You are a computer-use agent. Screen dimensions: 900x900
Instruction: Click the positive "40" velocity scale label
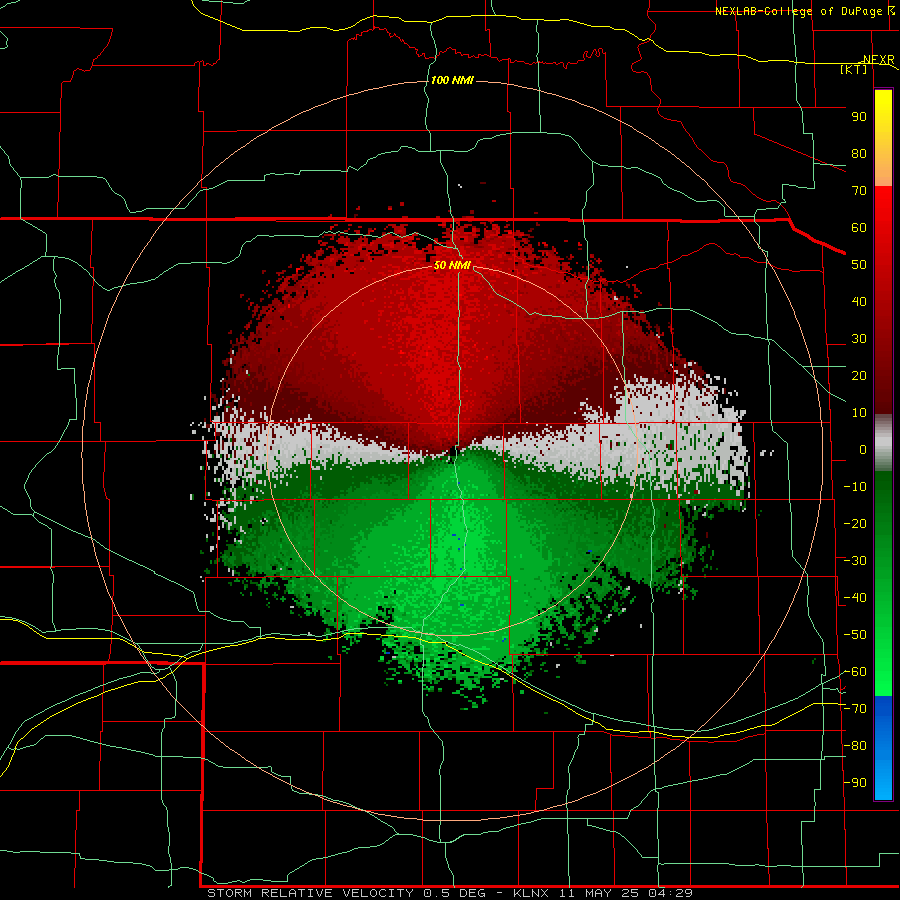tap(859, 302)
